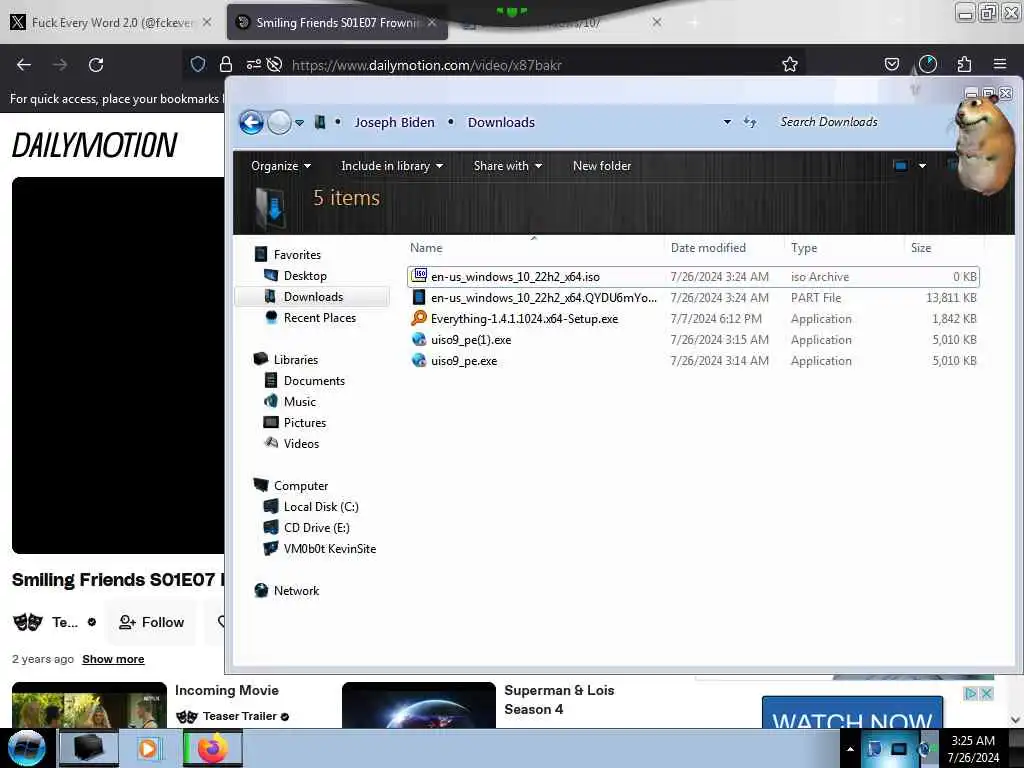Select Downloads in the breadcrumb path

coord(501,123)
